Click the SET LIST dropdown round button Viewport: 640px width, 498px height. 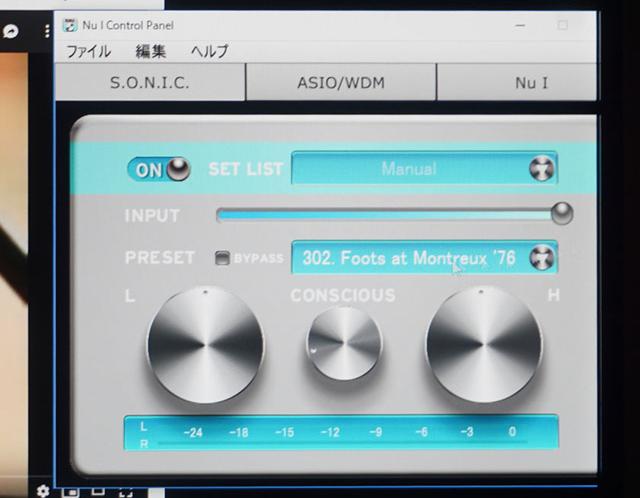pos(541,169)
